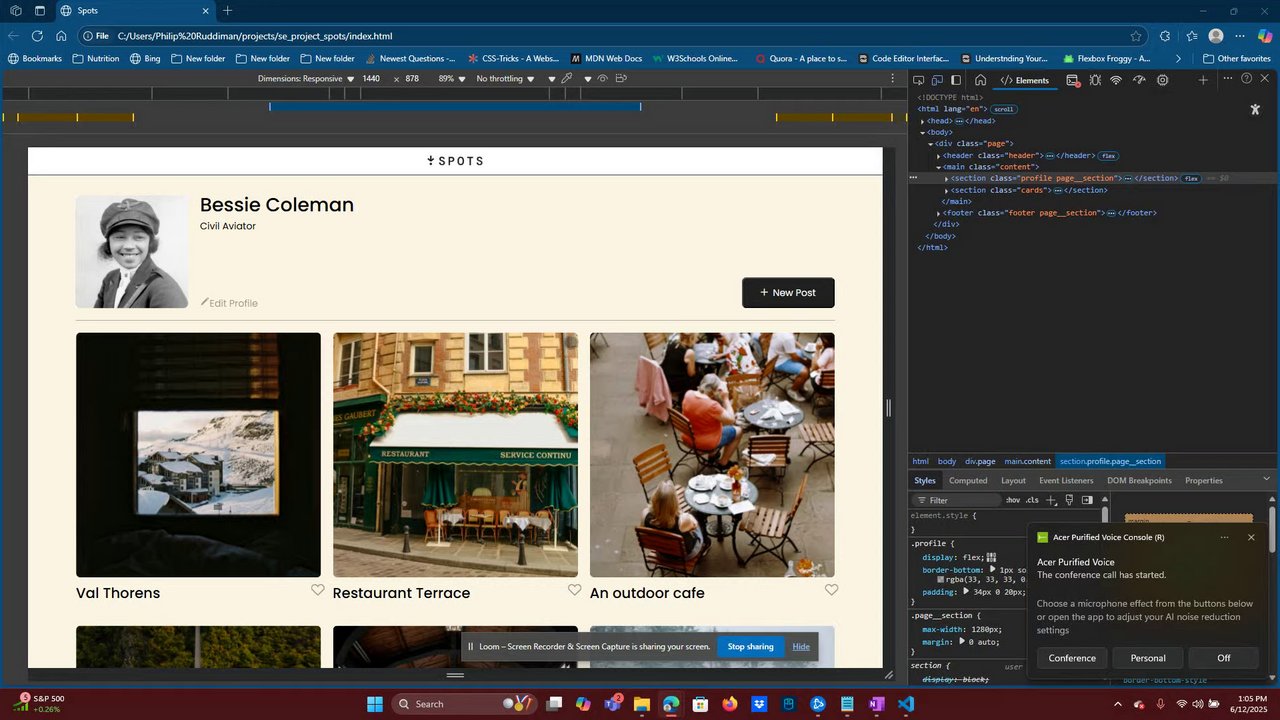Click the New Post button
This screenshot has height=720, width=1280.
(x=788, y=293)
